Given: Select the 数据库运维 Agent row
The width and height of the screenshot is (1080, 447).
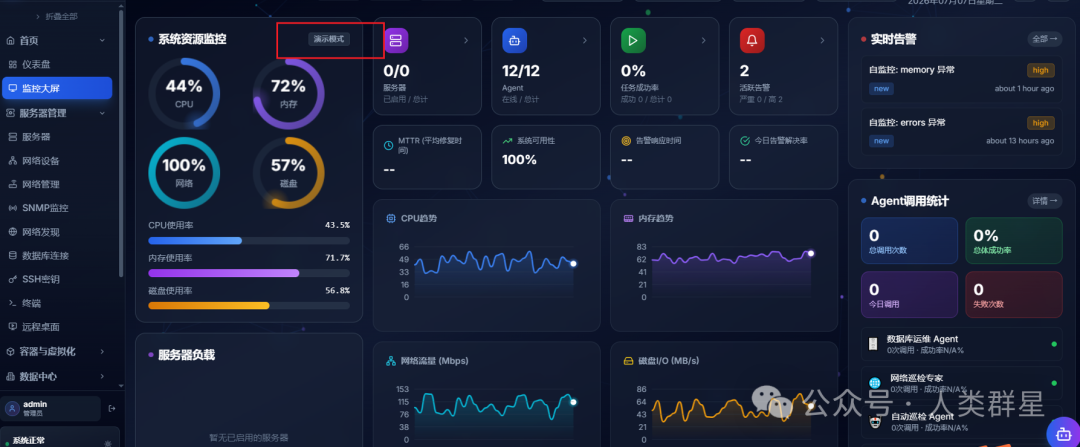Looking at the screenshot, I should tap(962, 344).
